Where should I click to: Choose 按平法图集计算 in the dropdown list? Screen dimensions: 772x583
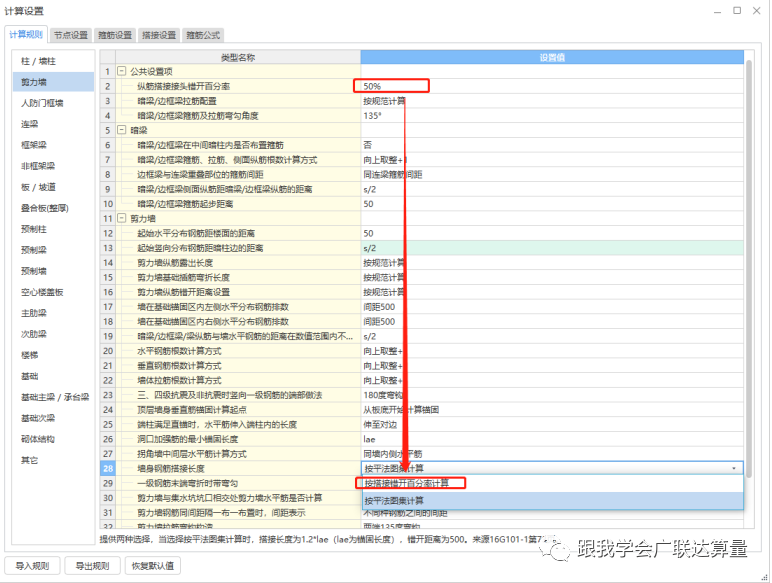click(x=552, y=501)
